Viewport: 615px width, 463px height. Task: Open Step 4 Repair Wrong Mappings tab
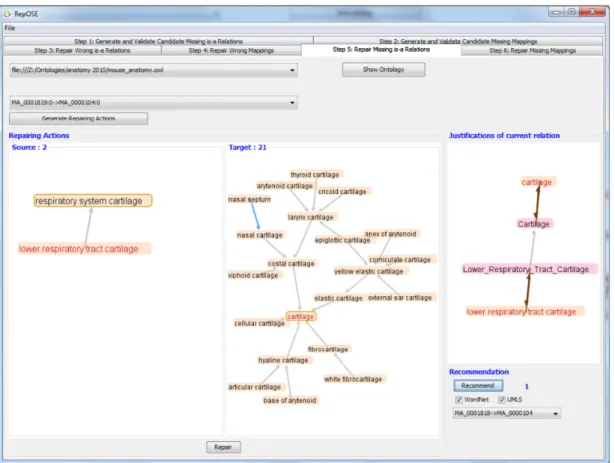231,51
